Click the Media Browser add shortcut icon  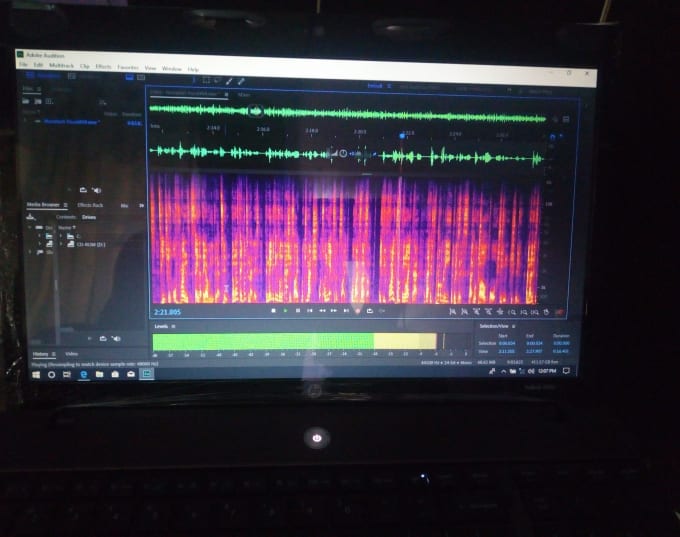[x=30, y=216]
